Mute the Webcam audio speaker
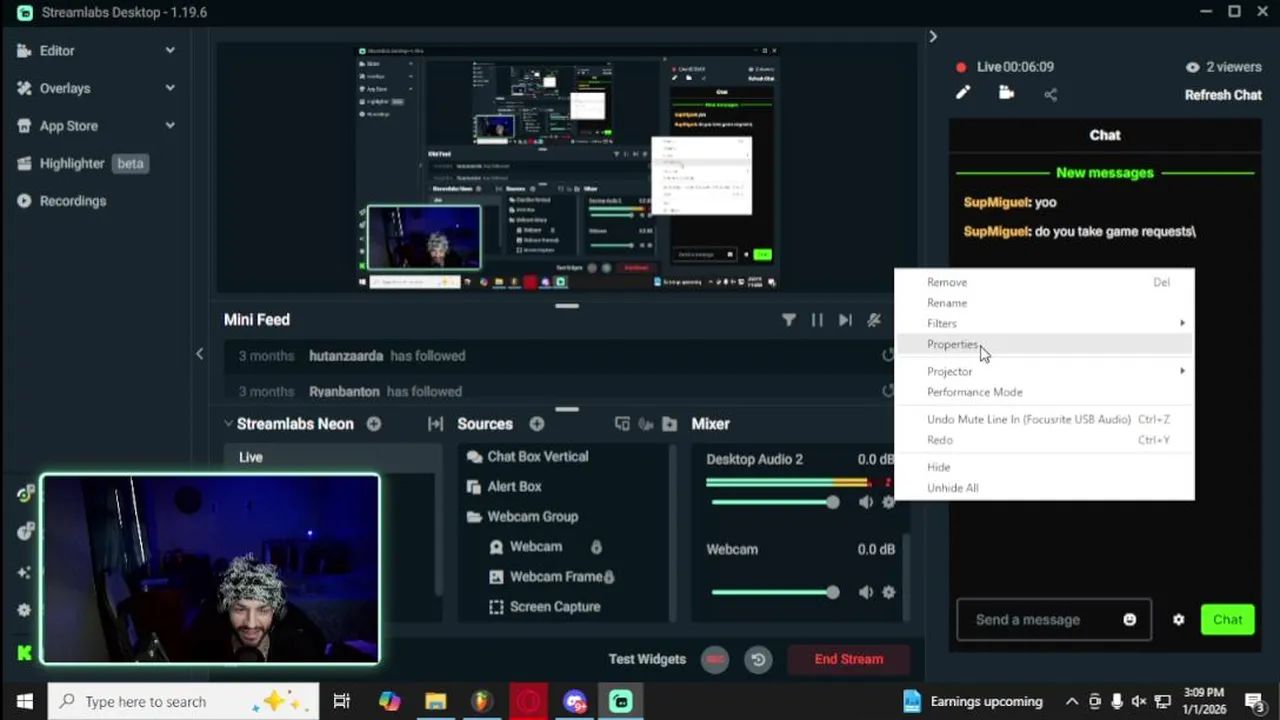The width and height of the screenshot is (1280, 720). point(866,592)
